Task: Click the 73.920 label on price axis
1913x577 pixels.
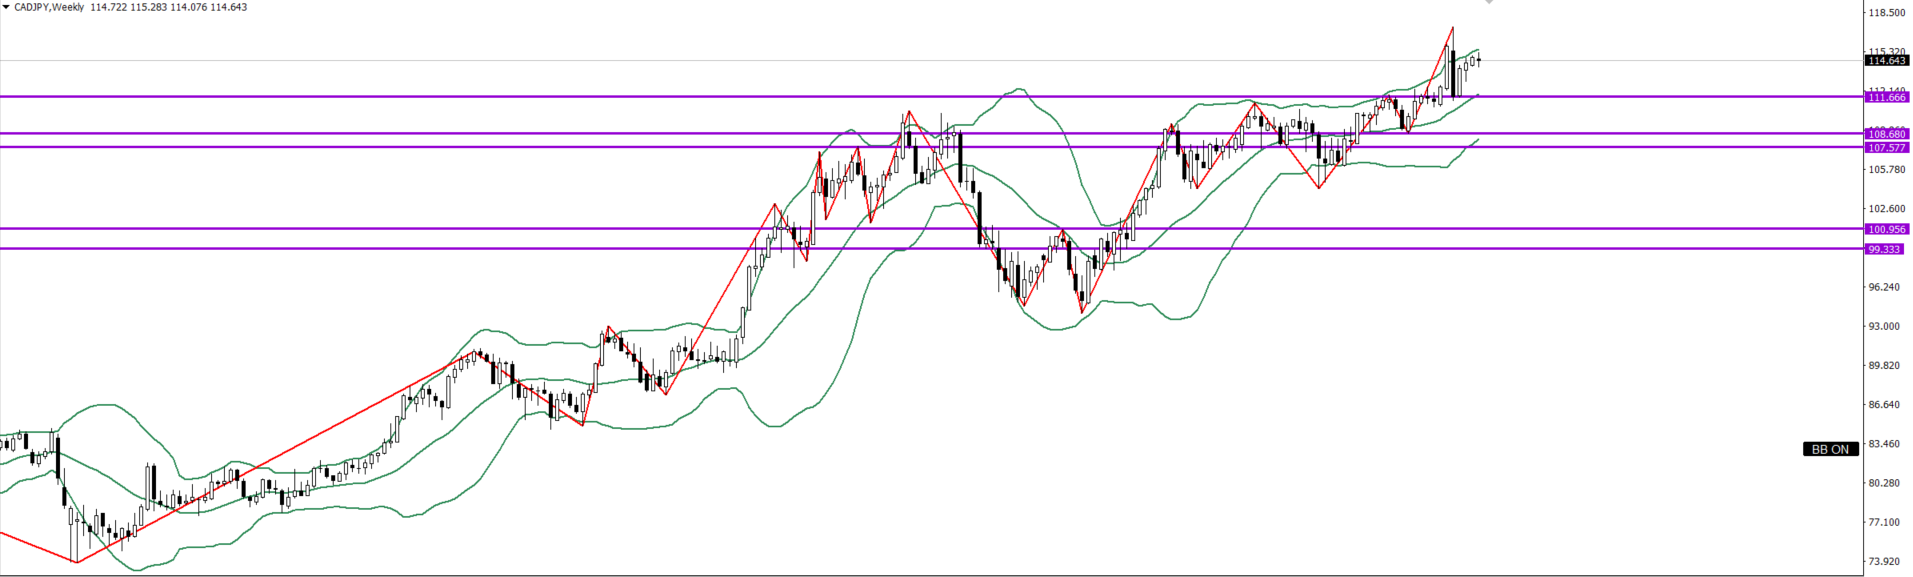Action: click(1885, 561)
